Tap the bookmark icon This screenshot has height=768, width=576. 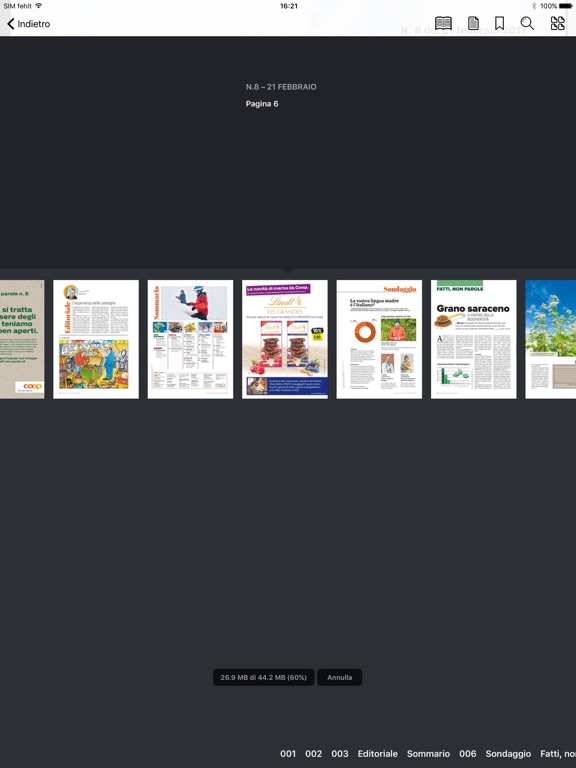pyautogui.click(x=500, y=23)
